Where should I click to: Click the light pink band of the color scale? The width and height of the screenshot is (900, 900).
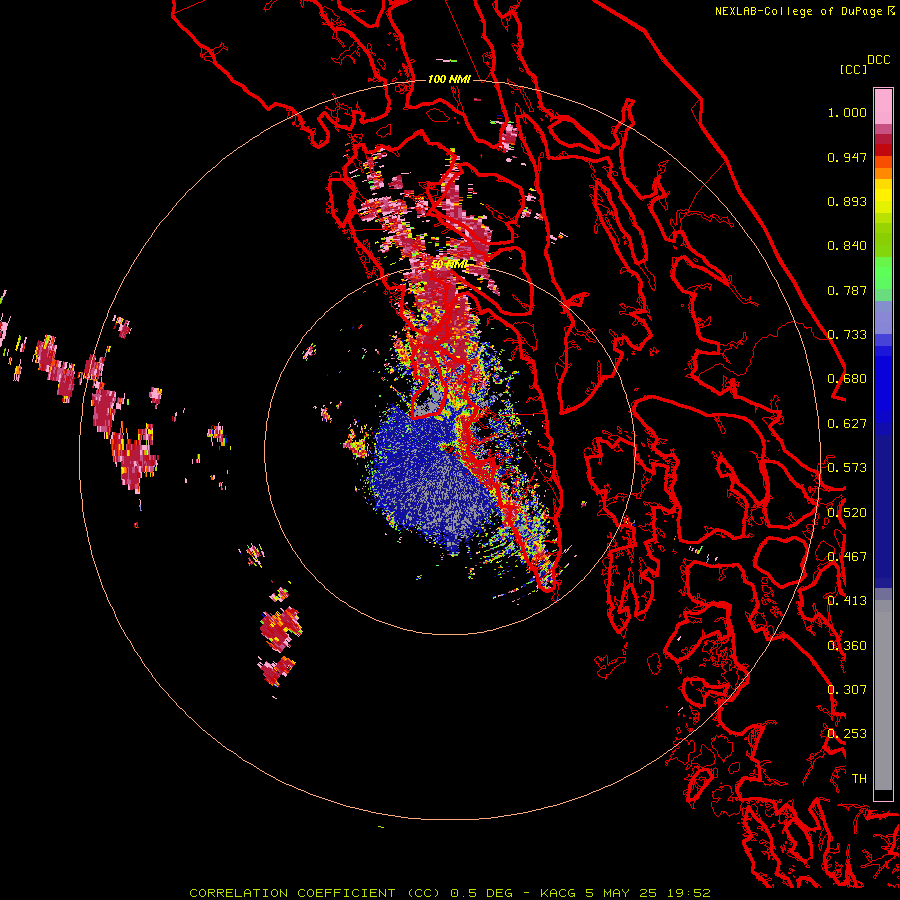tap(883, 106)
